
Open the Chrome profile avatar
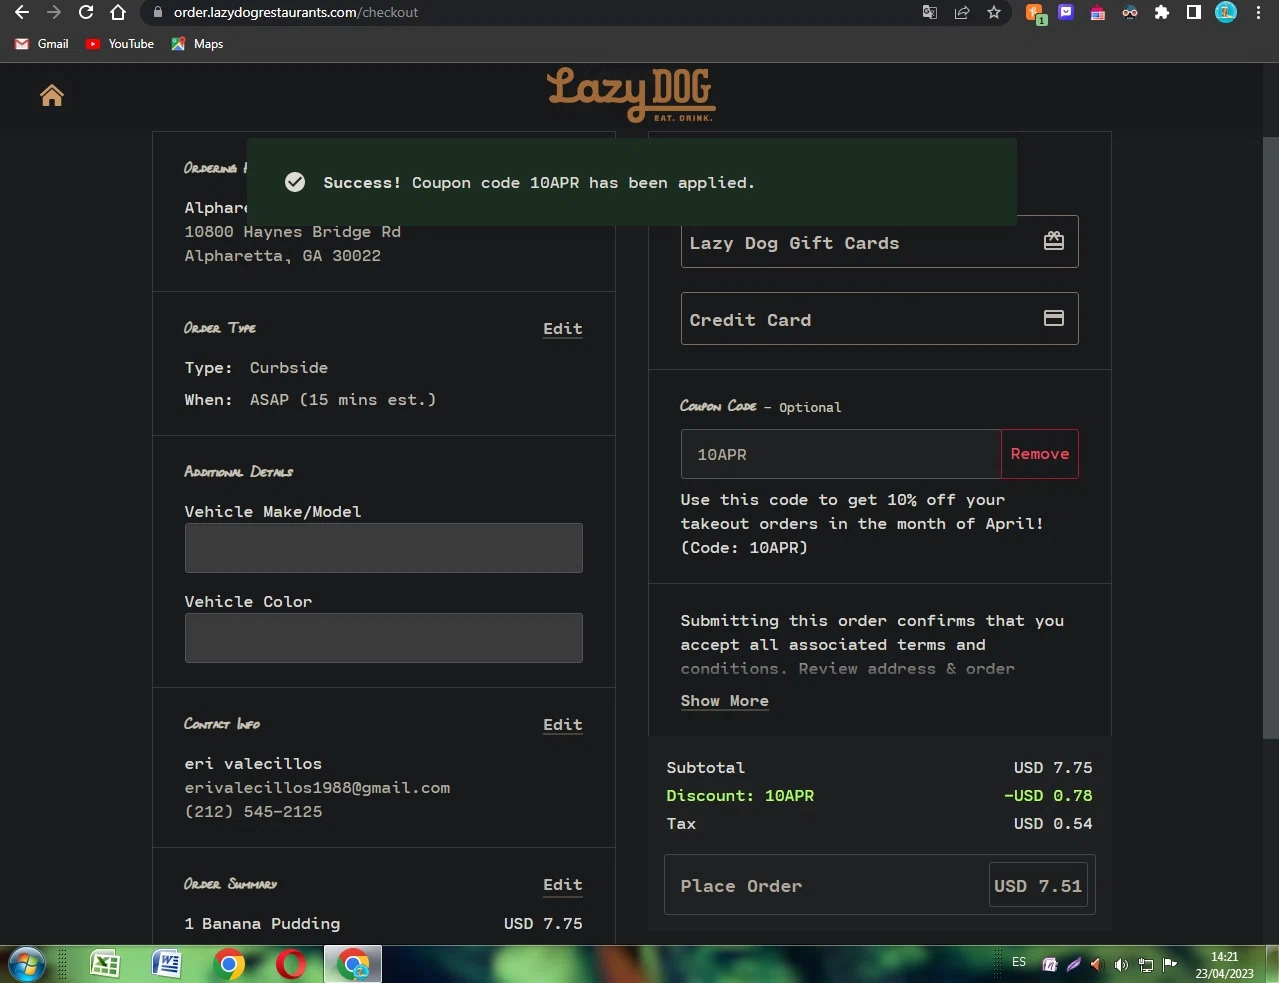tap(1226, 13)
